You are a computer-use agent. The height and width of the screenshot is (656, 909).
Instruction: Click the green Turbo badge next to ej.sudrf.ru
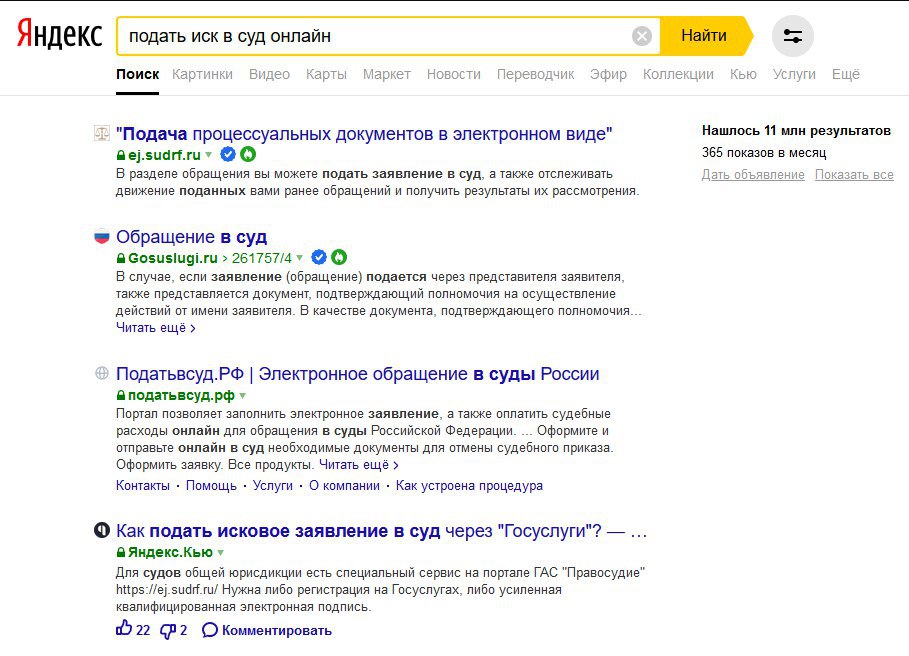[248, 154]
